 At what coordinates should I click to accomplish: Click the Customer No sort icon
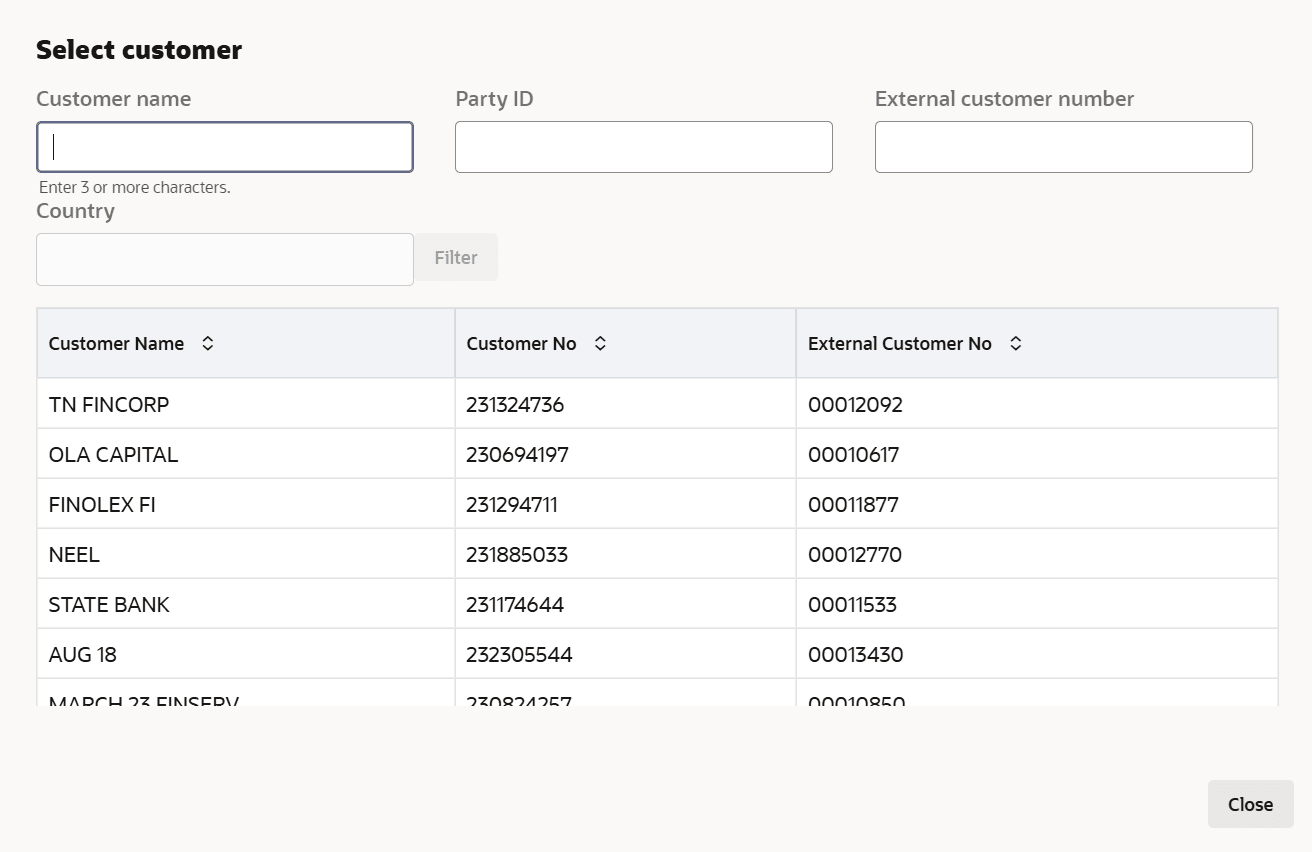tap(600, 343)
